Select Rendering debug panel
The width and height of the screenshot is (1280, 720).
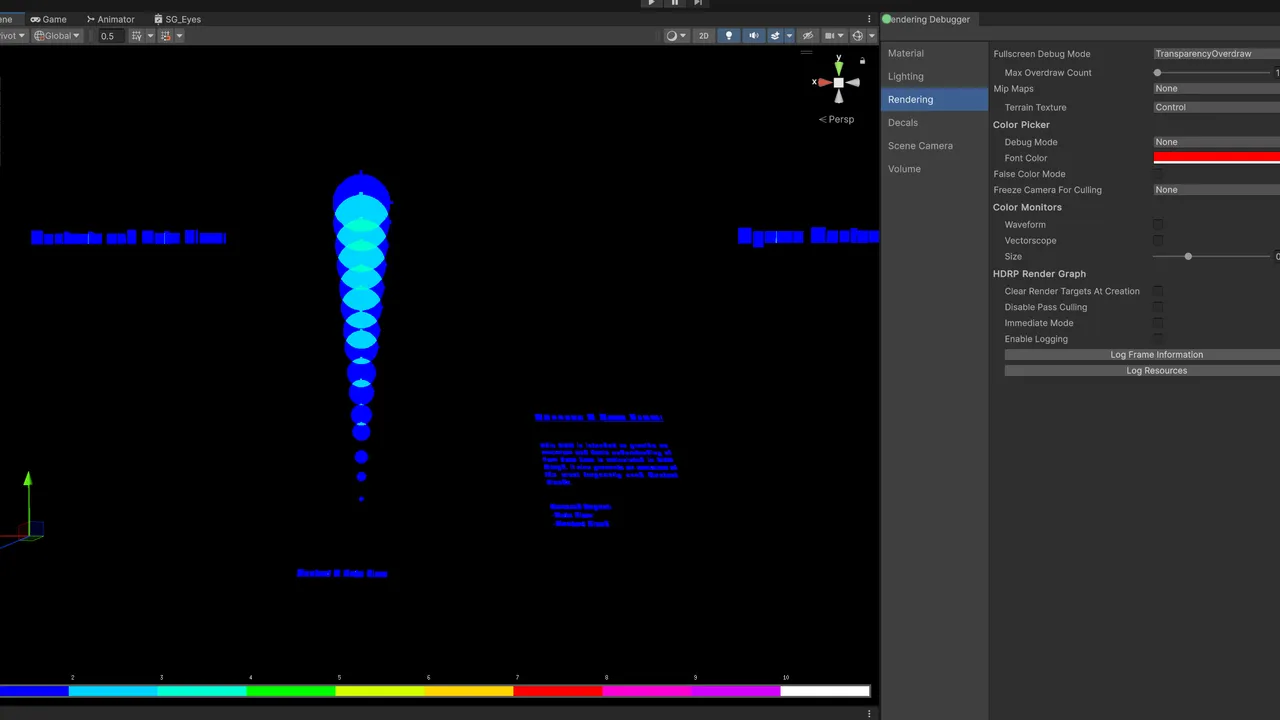click(934, 99)
